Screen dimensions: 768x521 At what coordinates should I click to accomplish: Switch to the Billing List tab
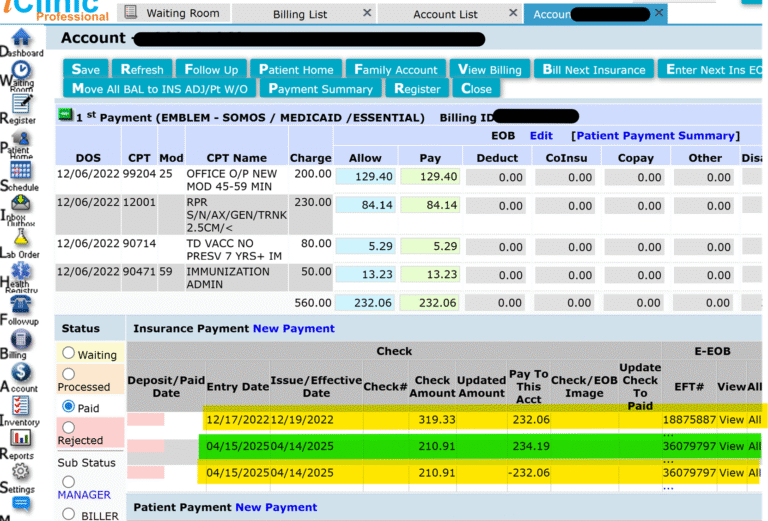pyautogui.click(x=299, y=14)
